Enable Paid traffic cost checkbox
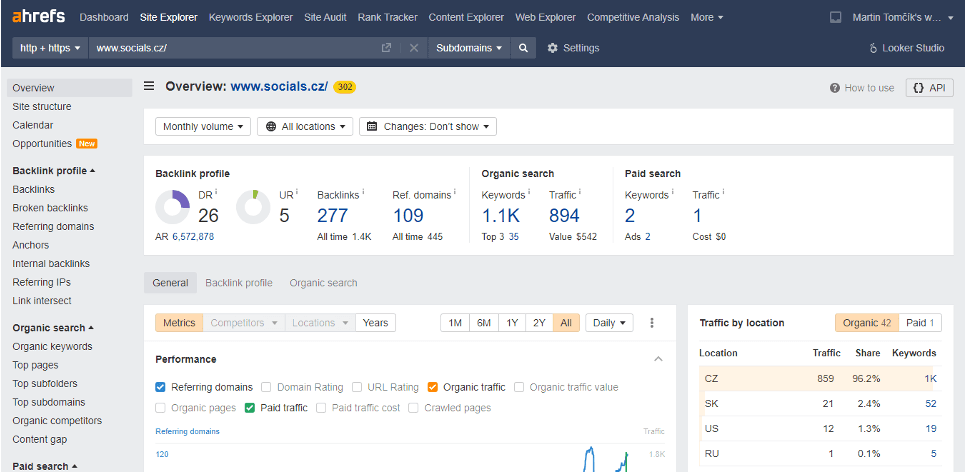This screenshot has width=966, height=472. tap(321, 407)
